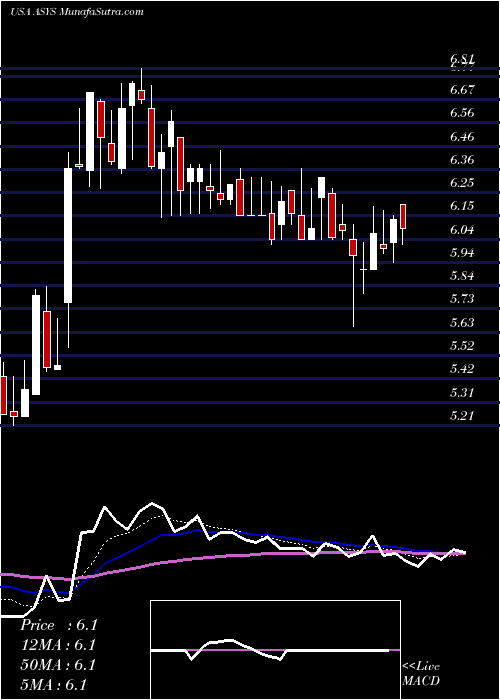Image resolution: width=500 pixels, height=700 pixels.
Task: Click the 5.84 price axis value
Action: click(x=462, y=276)
